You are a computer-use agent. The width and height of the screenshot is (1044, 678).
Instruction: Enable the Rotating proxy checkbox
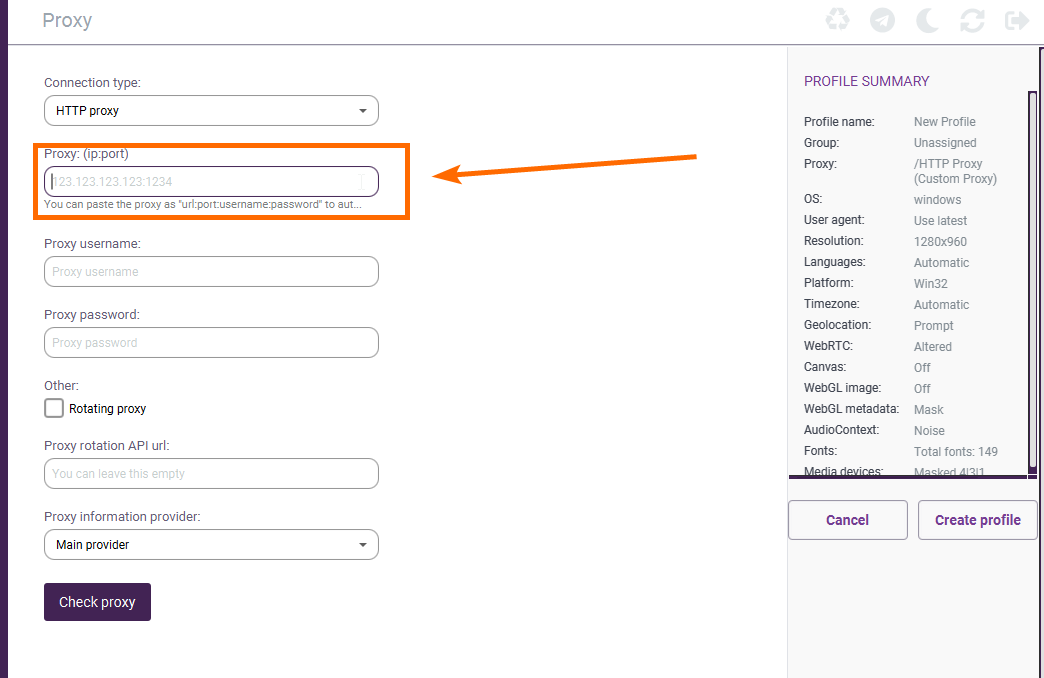(x=54, y=408)
